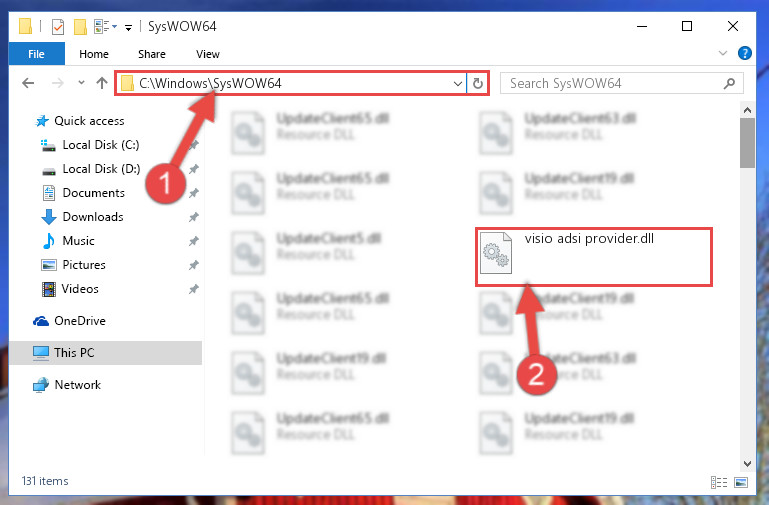Image resolution: width=769 pixels, height=505 pixels.
Task: Refresh the SysWOW64 folder view
Action: click(x=478, y=83)
